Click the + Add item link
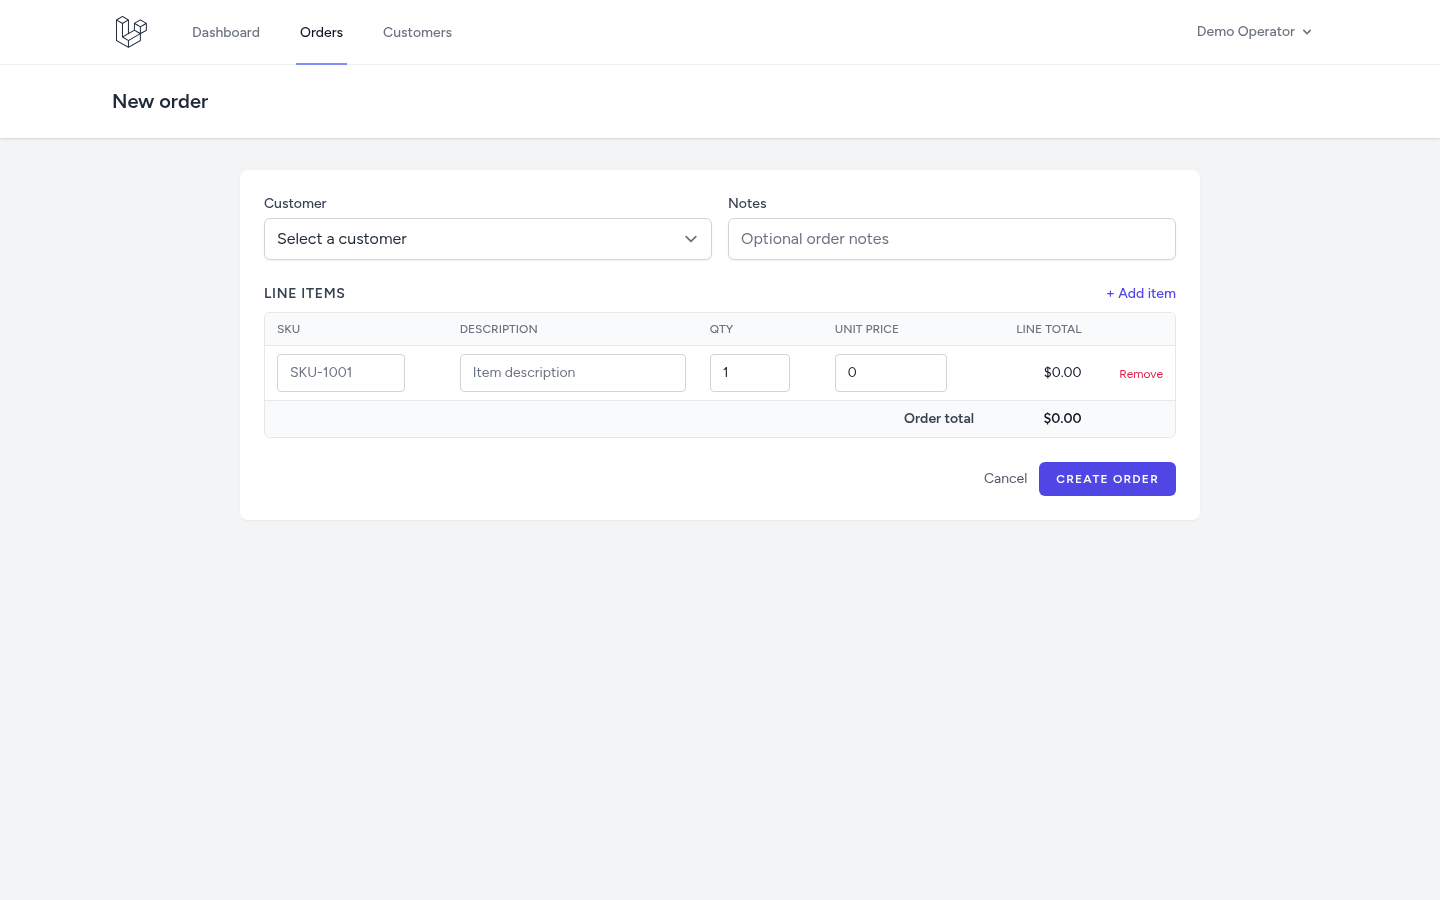Screen dimensions: 1440x900 point(1141,293)
